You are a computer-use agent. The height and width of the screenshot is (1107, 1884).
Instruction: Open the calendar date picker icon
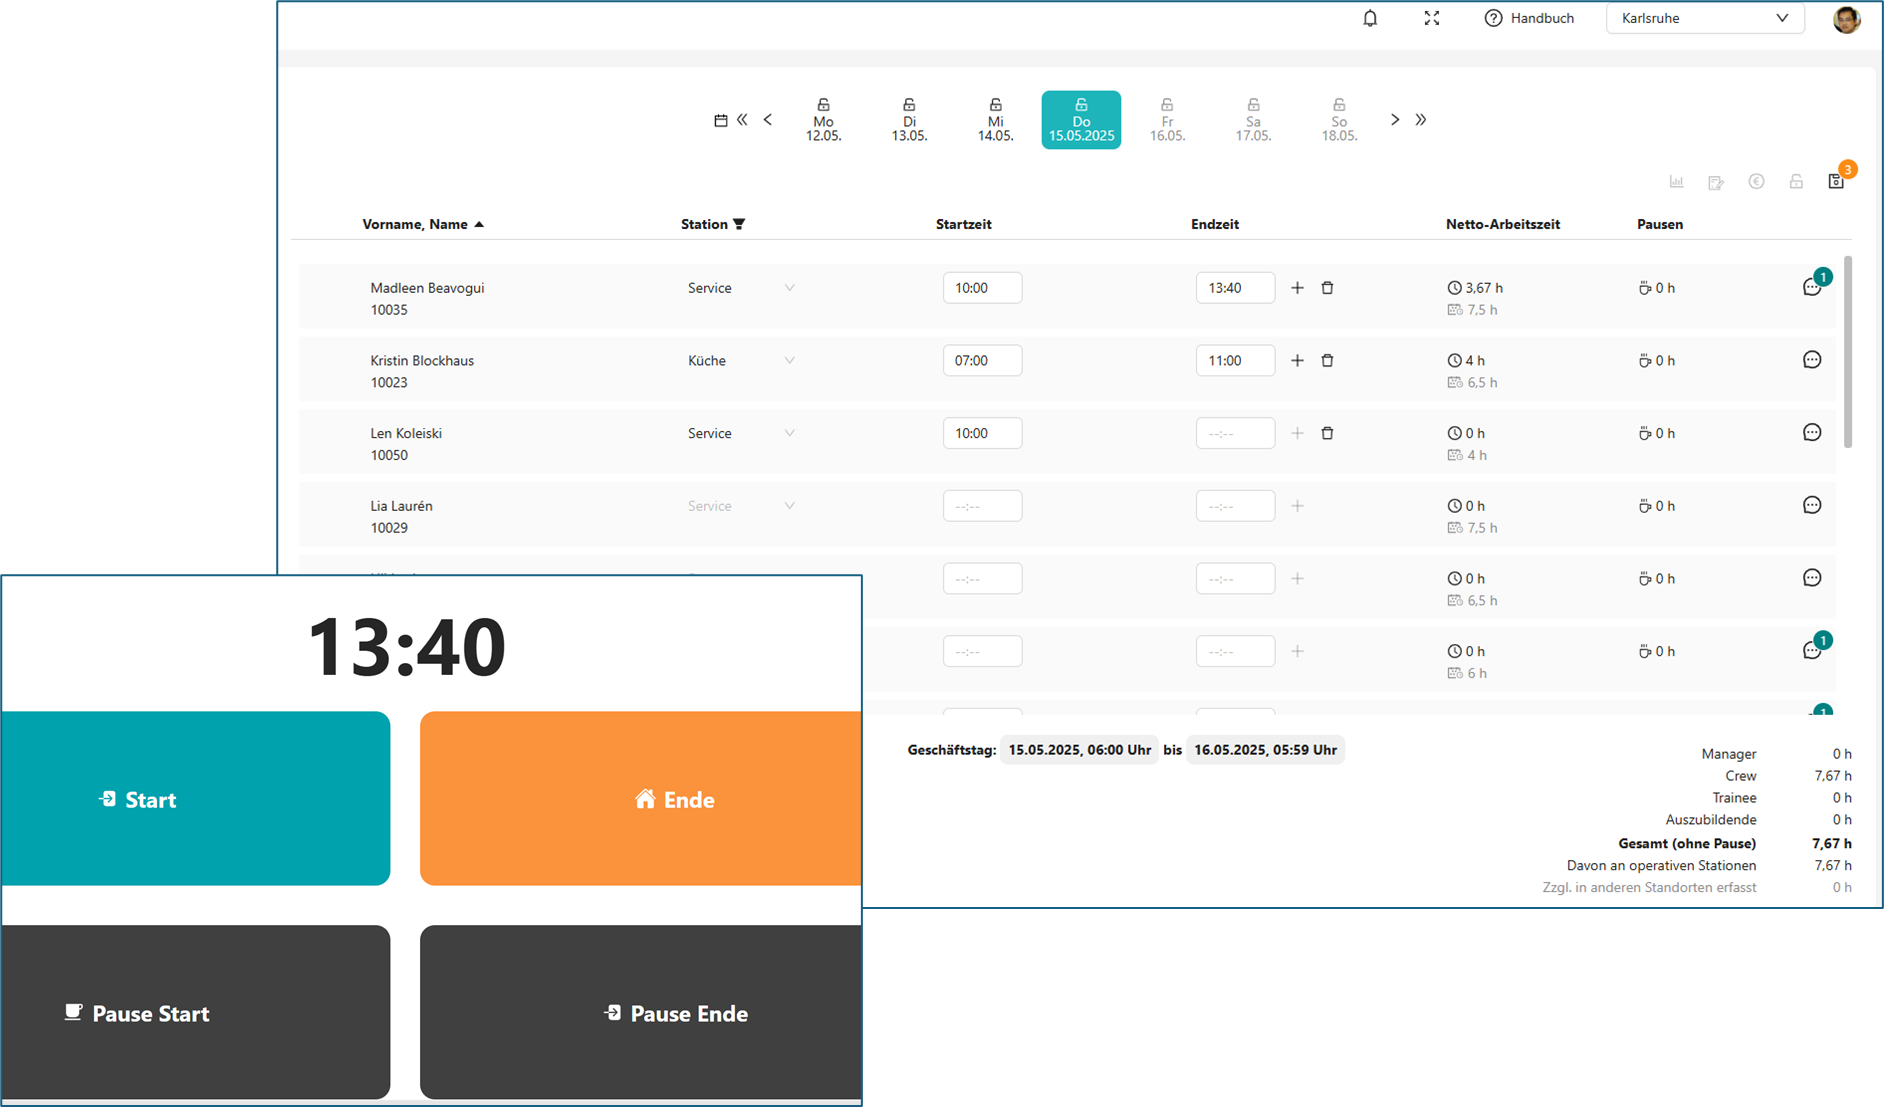point(720,120)
